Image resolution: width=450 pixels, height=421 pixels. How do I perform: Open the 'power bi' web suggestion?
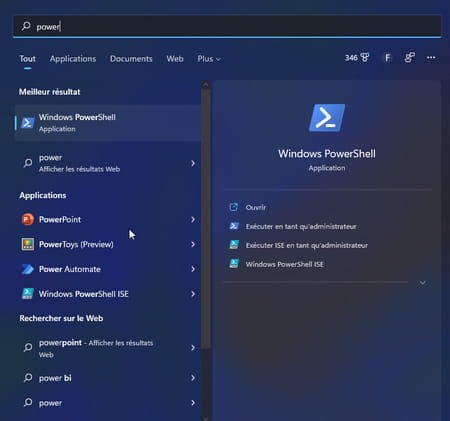pos(107,378)
